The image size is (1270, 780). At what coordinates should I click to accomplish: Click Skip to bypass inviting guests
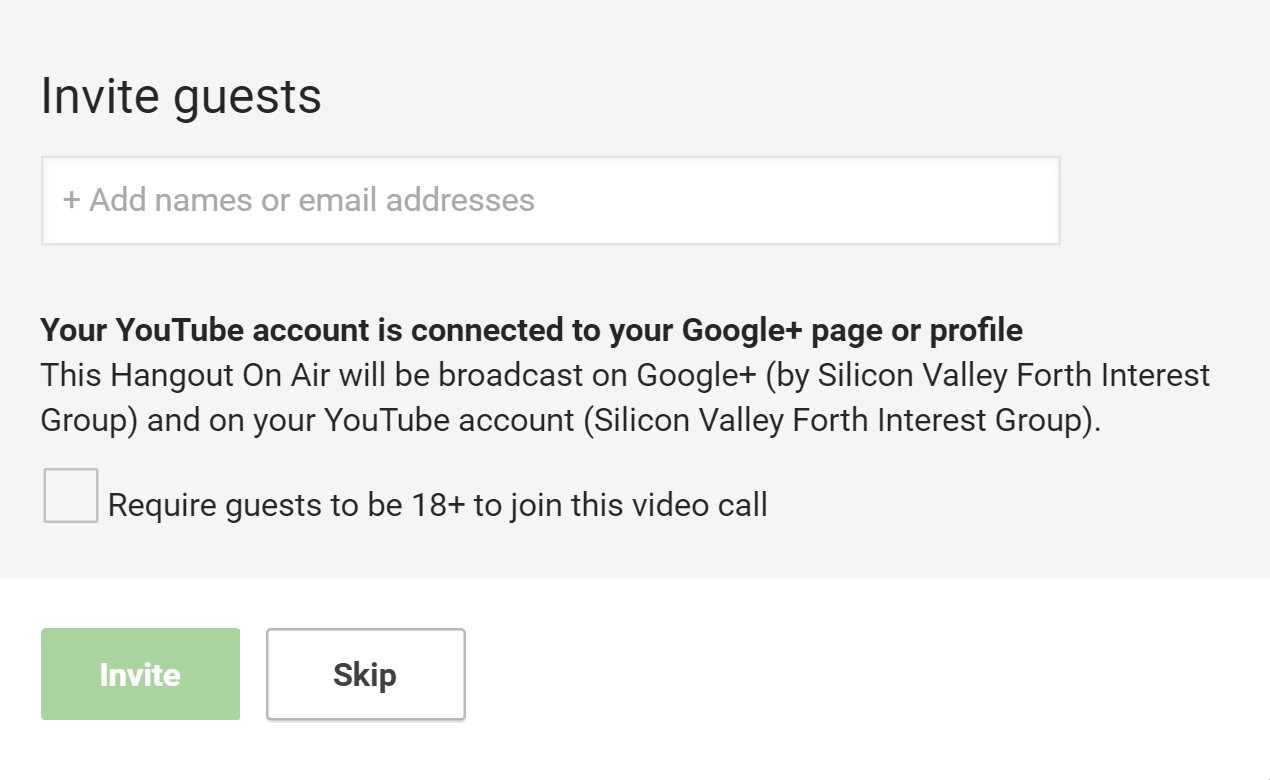(364, 674)
